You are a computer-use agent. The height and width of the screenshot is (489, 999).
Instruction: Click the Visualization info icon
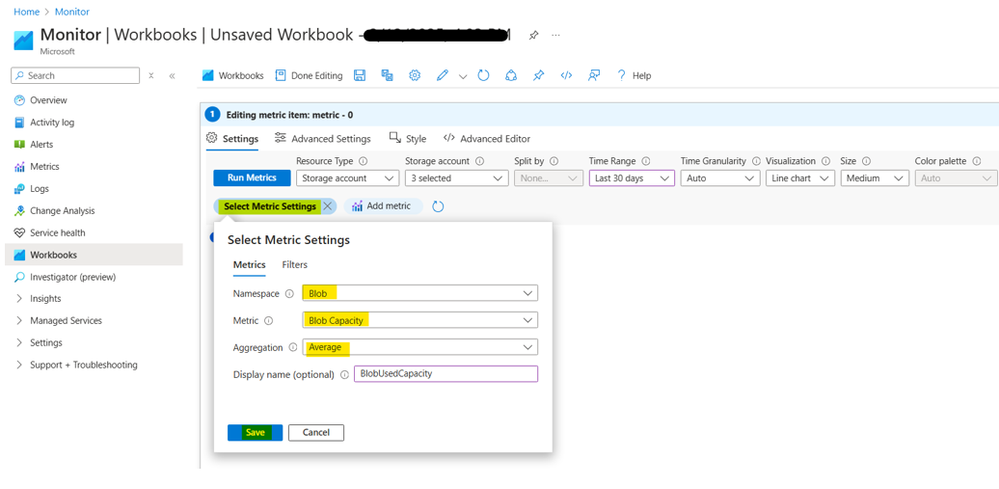coord(826,162)
